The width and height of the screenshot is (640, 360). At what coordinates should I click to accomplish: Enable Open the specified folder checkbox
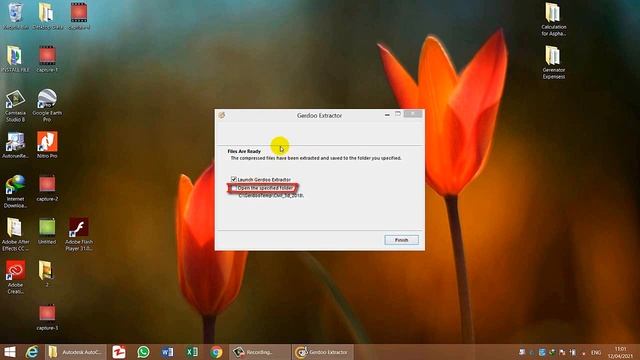(x=234, y=188)
